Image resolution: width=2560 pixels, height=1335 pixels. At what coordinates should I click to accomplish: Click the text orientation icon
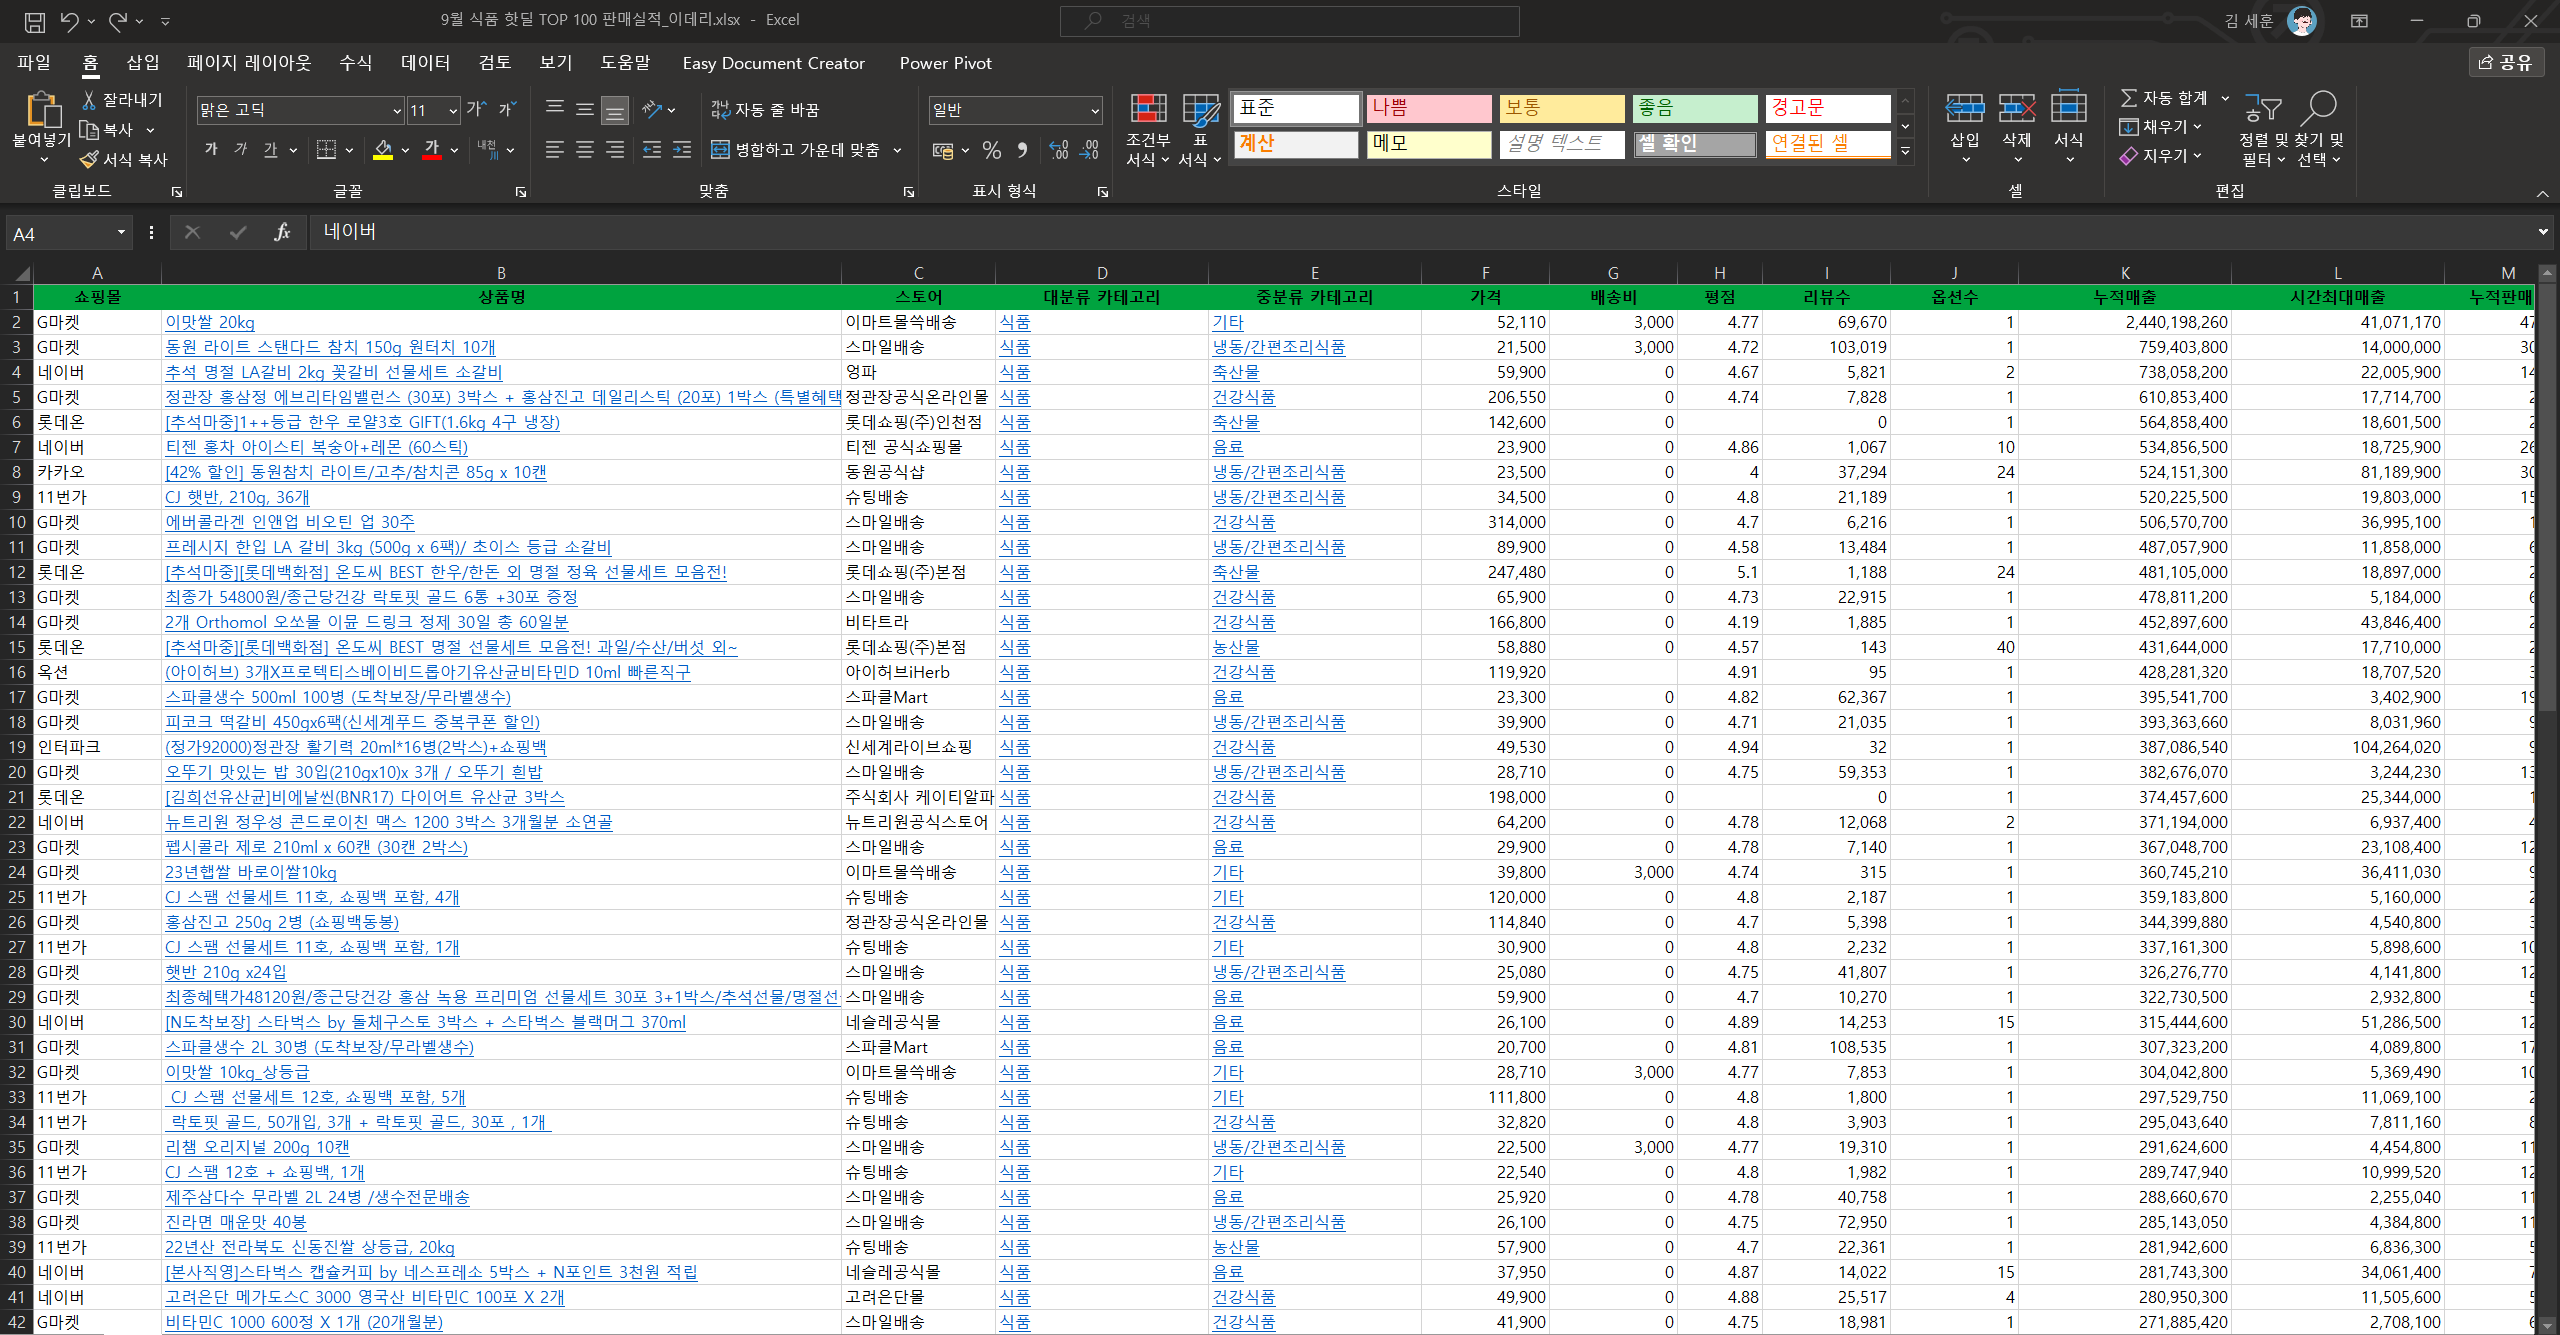pos(652,109)
